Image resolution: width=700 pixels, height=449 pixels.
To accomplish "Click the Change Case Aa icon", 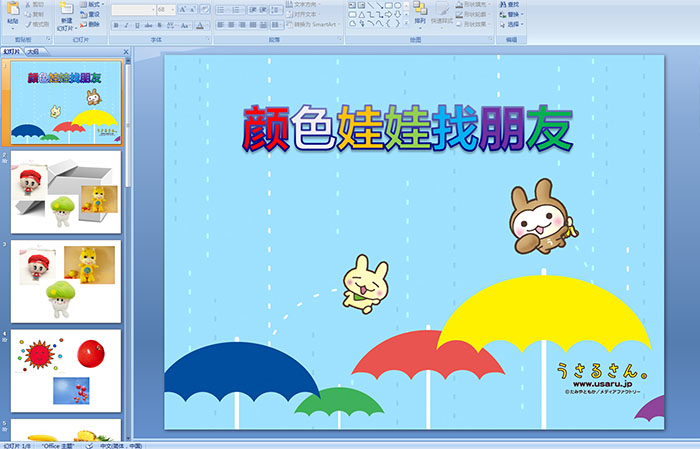I will tap(184, 25).
